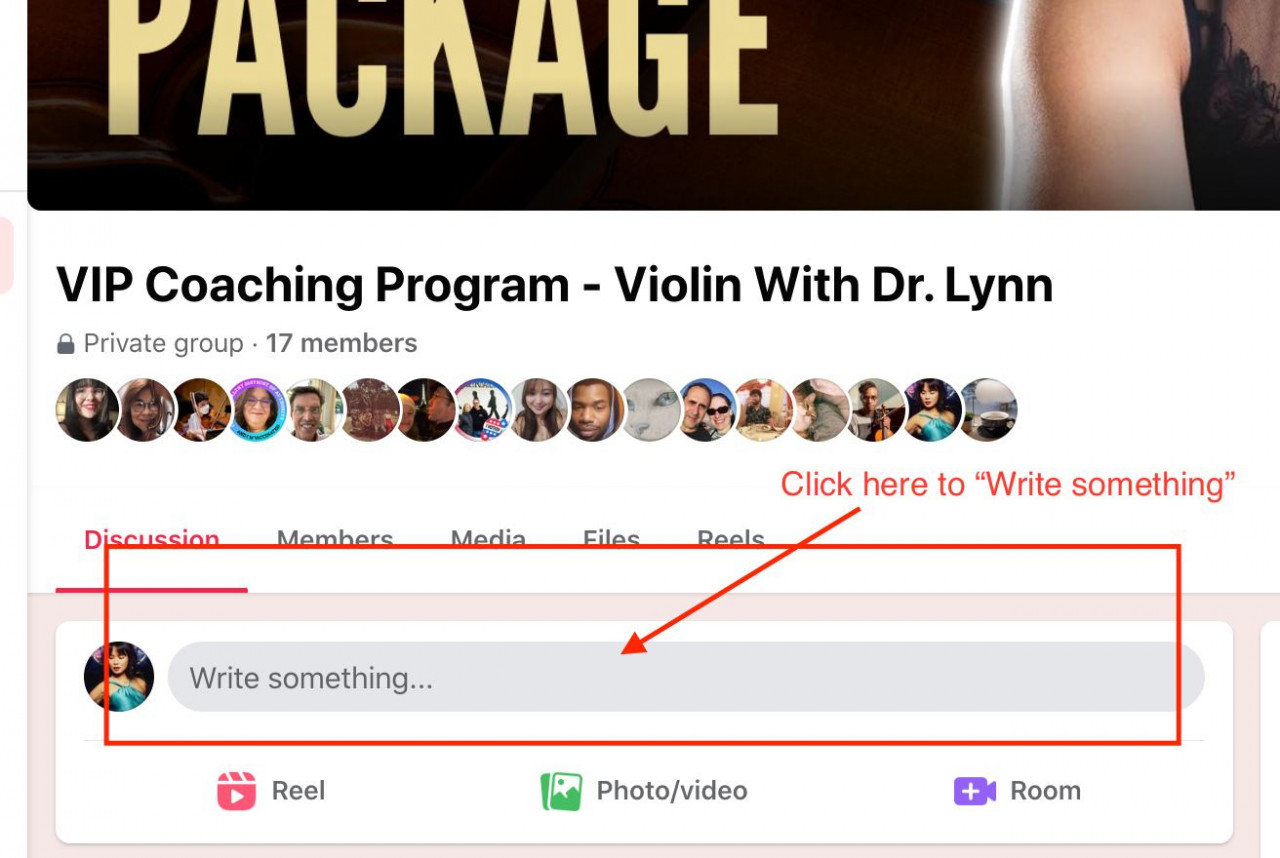The width and height of the screenshot is (1280, 858).
Task: Click the masked violin player avatar
Action: [x=202, y=410]
